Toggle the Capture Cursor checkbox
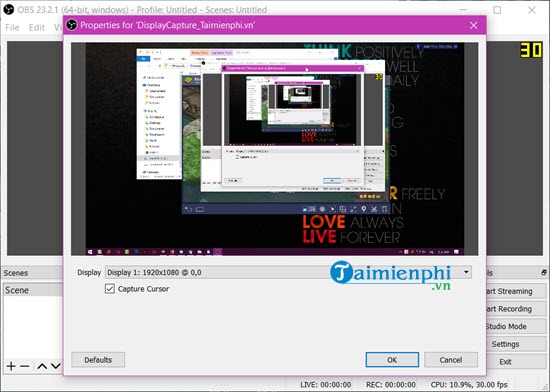This screenshot has height=392, width=550. tap(110, 289)
